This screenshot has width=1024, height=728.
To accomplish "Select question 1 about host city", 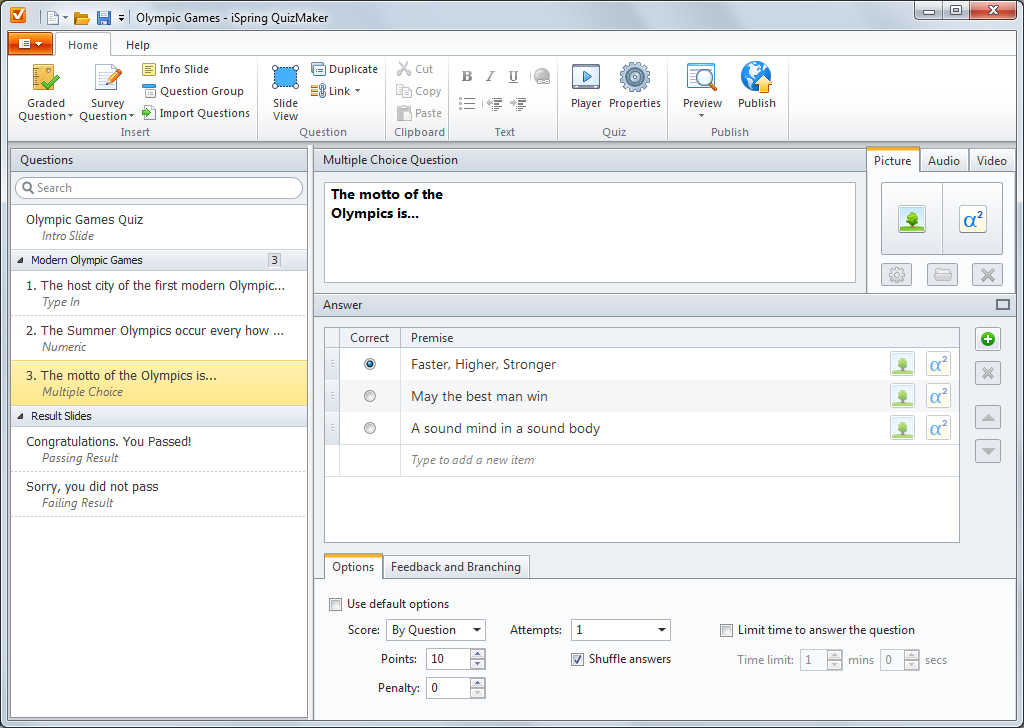I will (x=159, y=293).
